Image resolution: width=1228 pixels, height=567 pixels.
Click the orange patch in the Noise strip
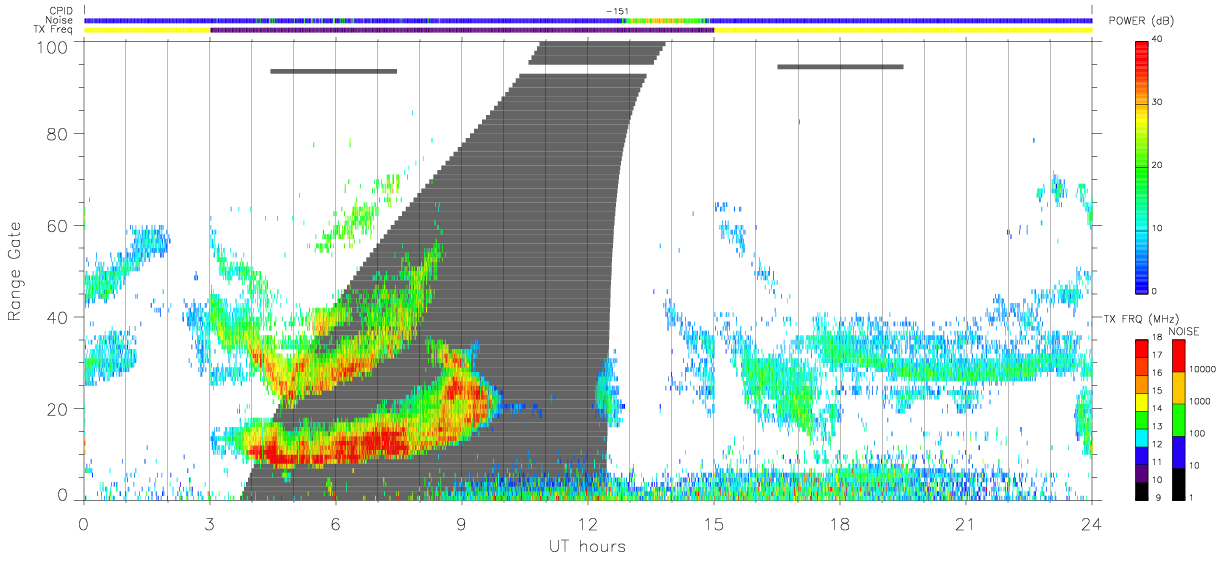pyautogui.click(x=660, y=20)
